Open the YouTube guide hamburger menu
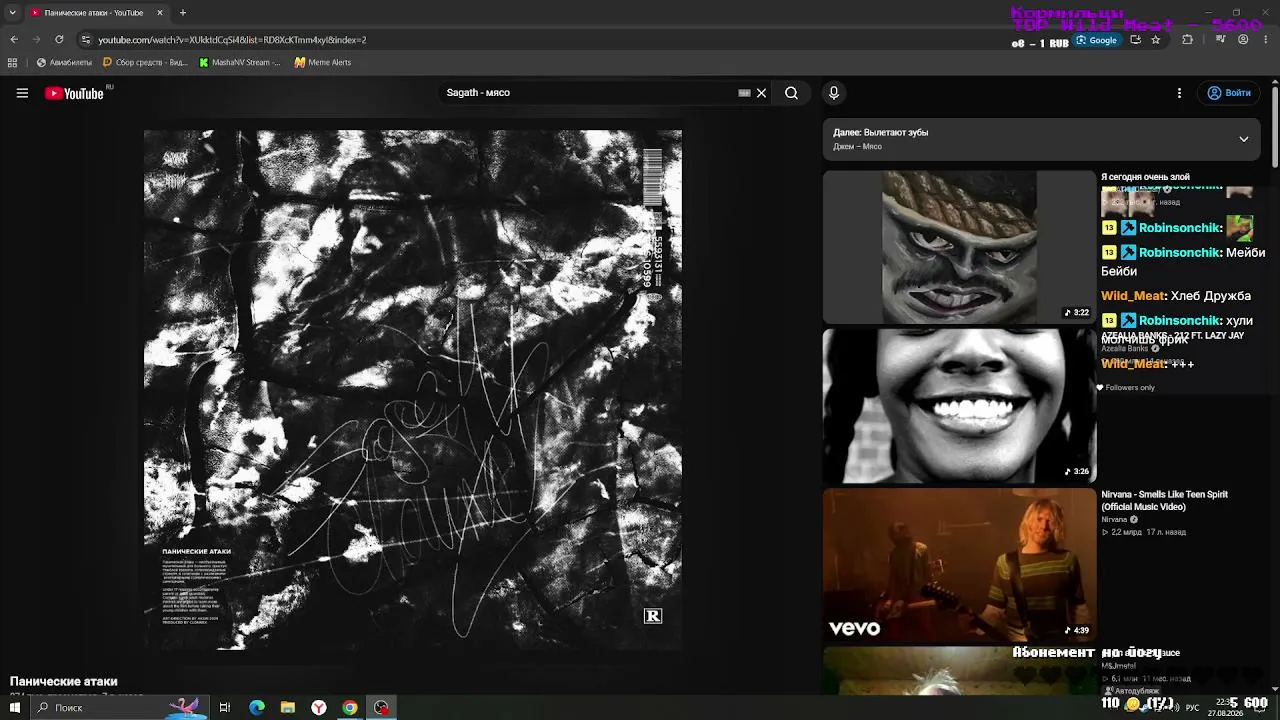The image size is (1280, 720). tap(22, 93)
